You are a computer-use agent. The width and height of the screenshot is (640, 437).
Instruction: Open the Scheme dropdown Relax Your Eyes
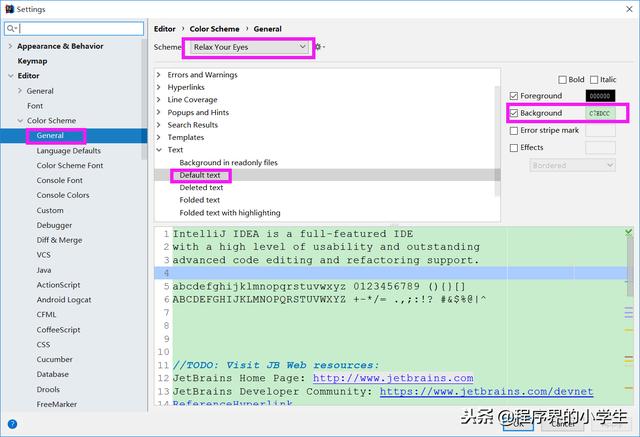point(249,47)
